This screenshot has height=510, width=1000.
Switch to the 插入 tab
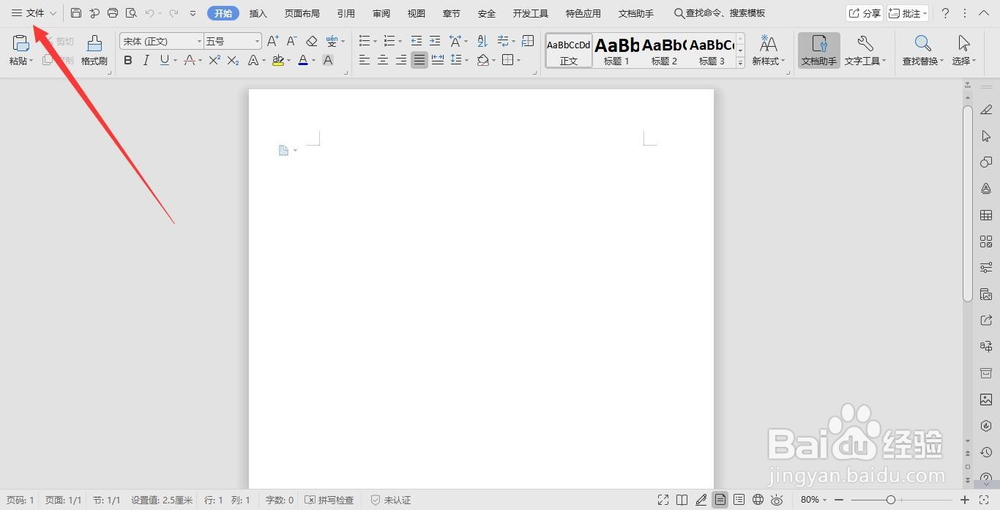[258, 13]
